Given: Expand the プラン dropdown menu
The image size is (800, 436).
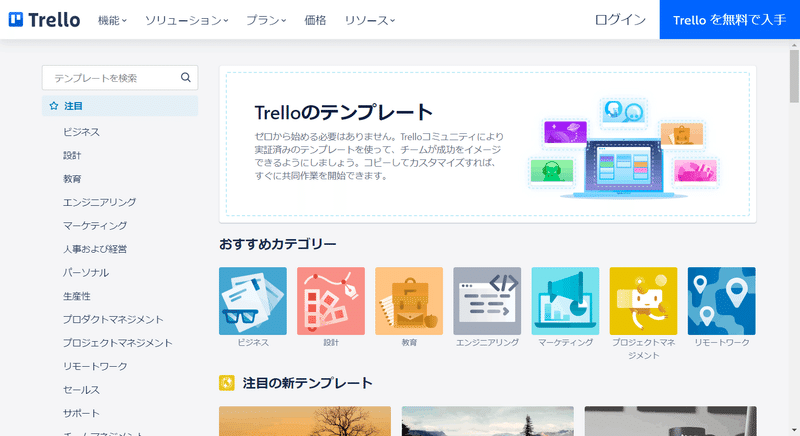Looking at the screenshot, I should [x=266, y=20].
